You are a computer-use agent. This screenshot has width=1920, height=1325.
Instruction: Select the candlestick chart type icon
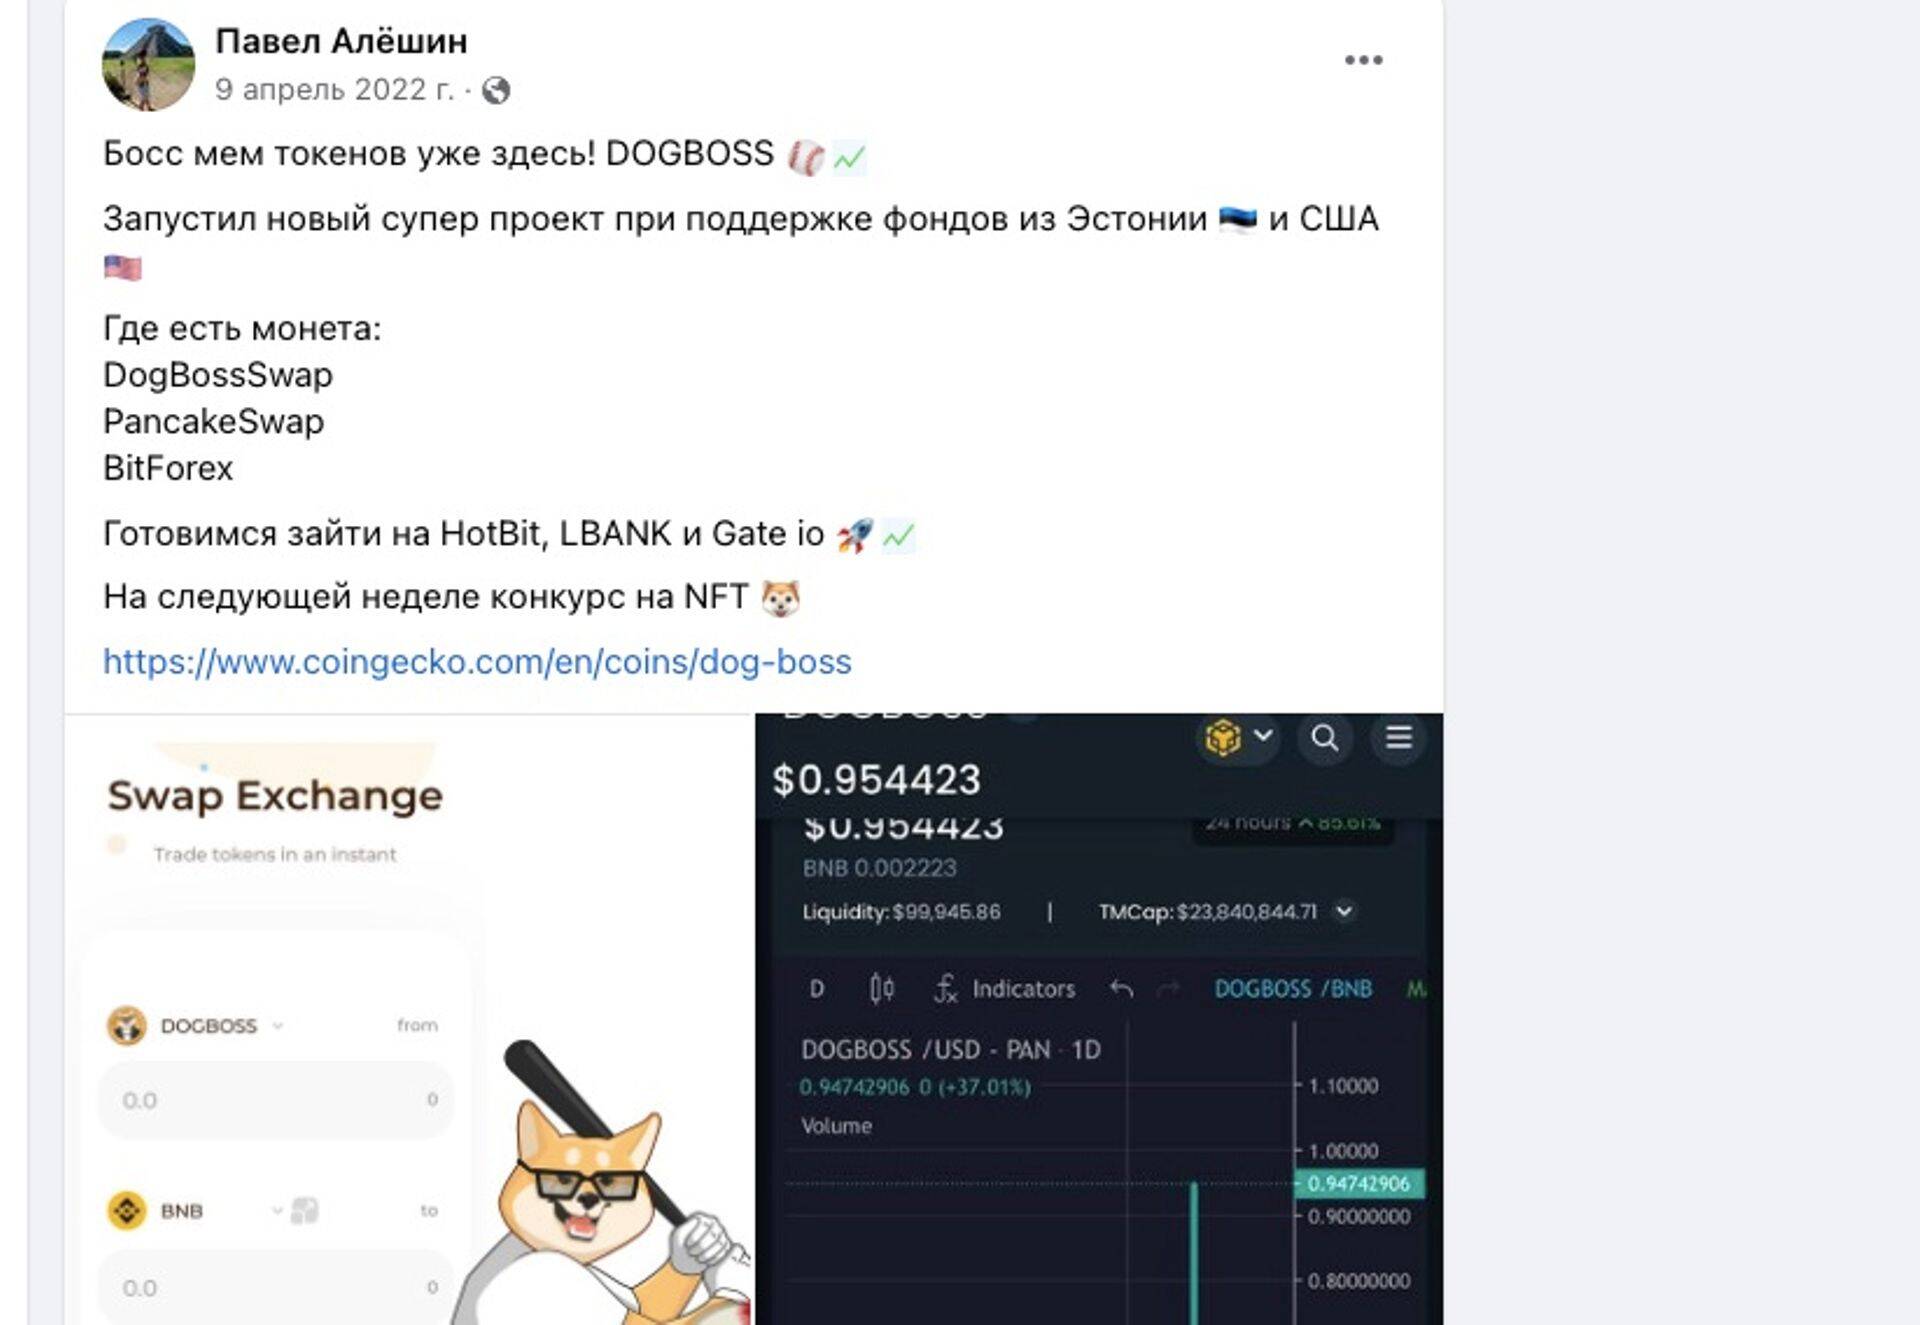tap(881, 988)
